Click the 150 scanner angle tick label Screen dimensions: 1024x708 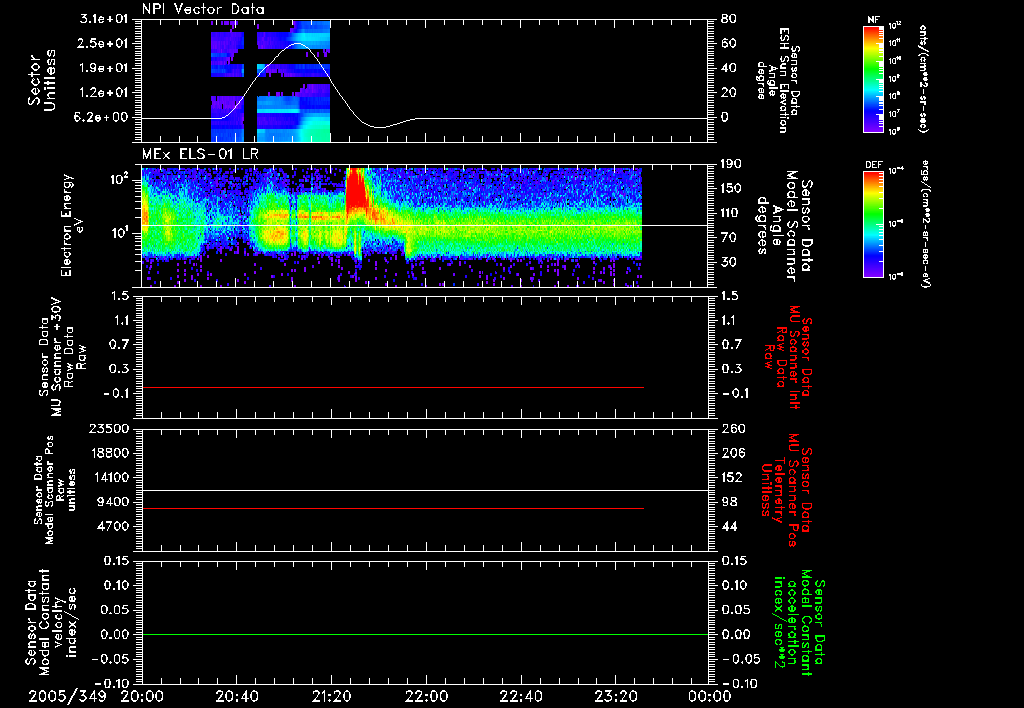point(732,188)
